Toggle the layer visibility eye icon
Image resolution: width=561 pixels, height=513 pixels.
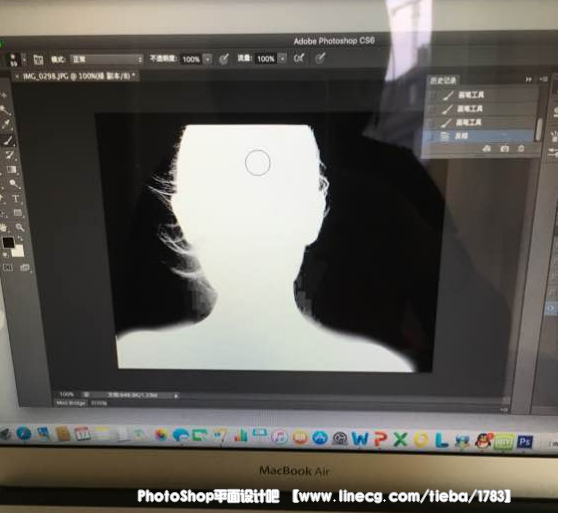[551, 308]
